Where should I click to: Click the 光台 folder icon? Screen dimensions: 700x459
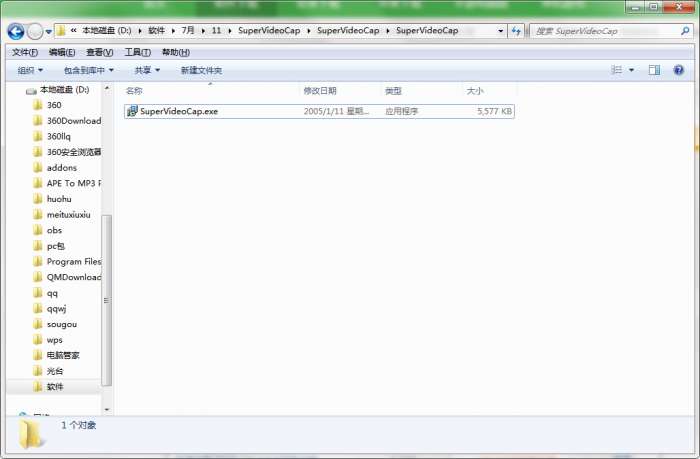38,371
